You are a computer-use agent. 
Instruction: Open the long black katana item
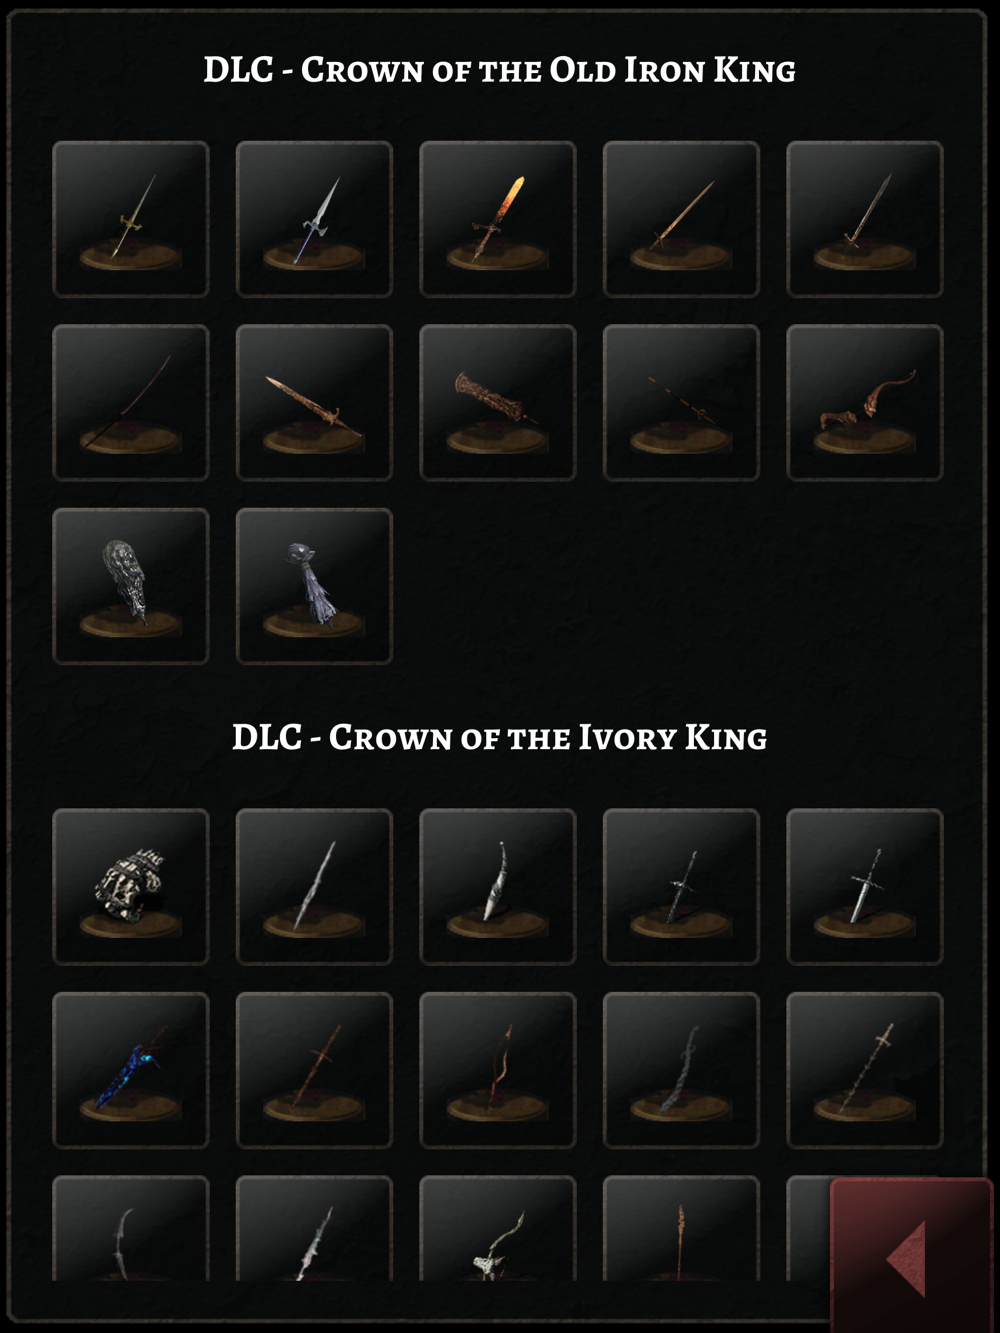click(131, 403)
